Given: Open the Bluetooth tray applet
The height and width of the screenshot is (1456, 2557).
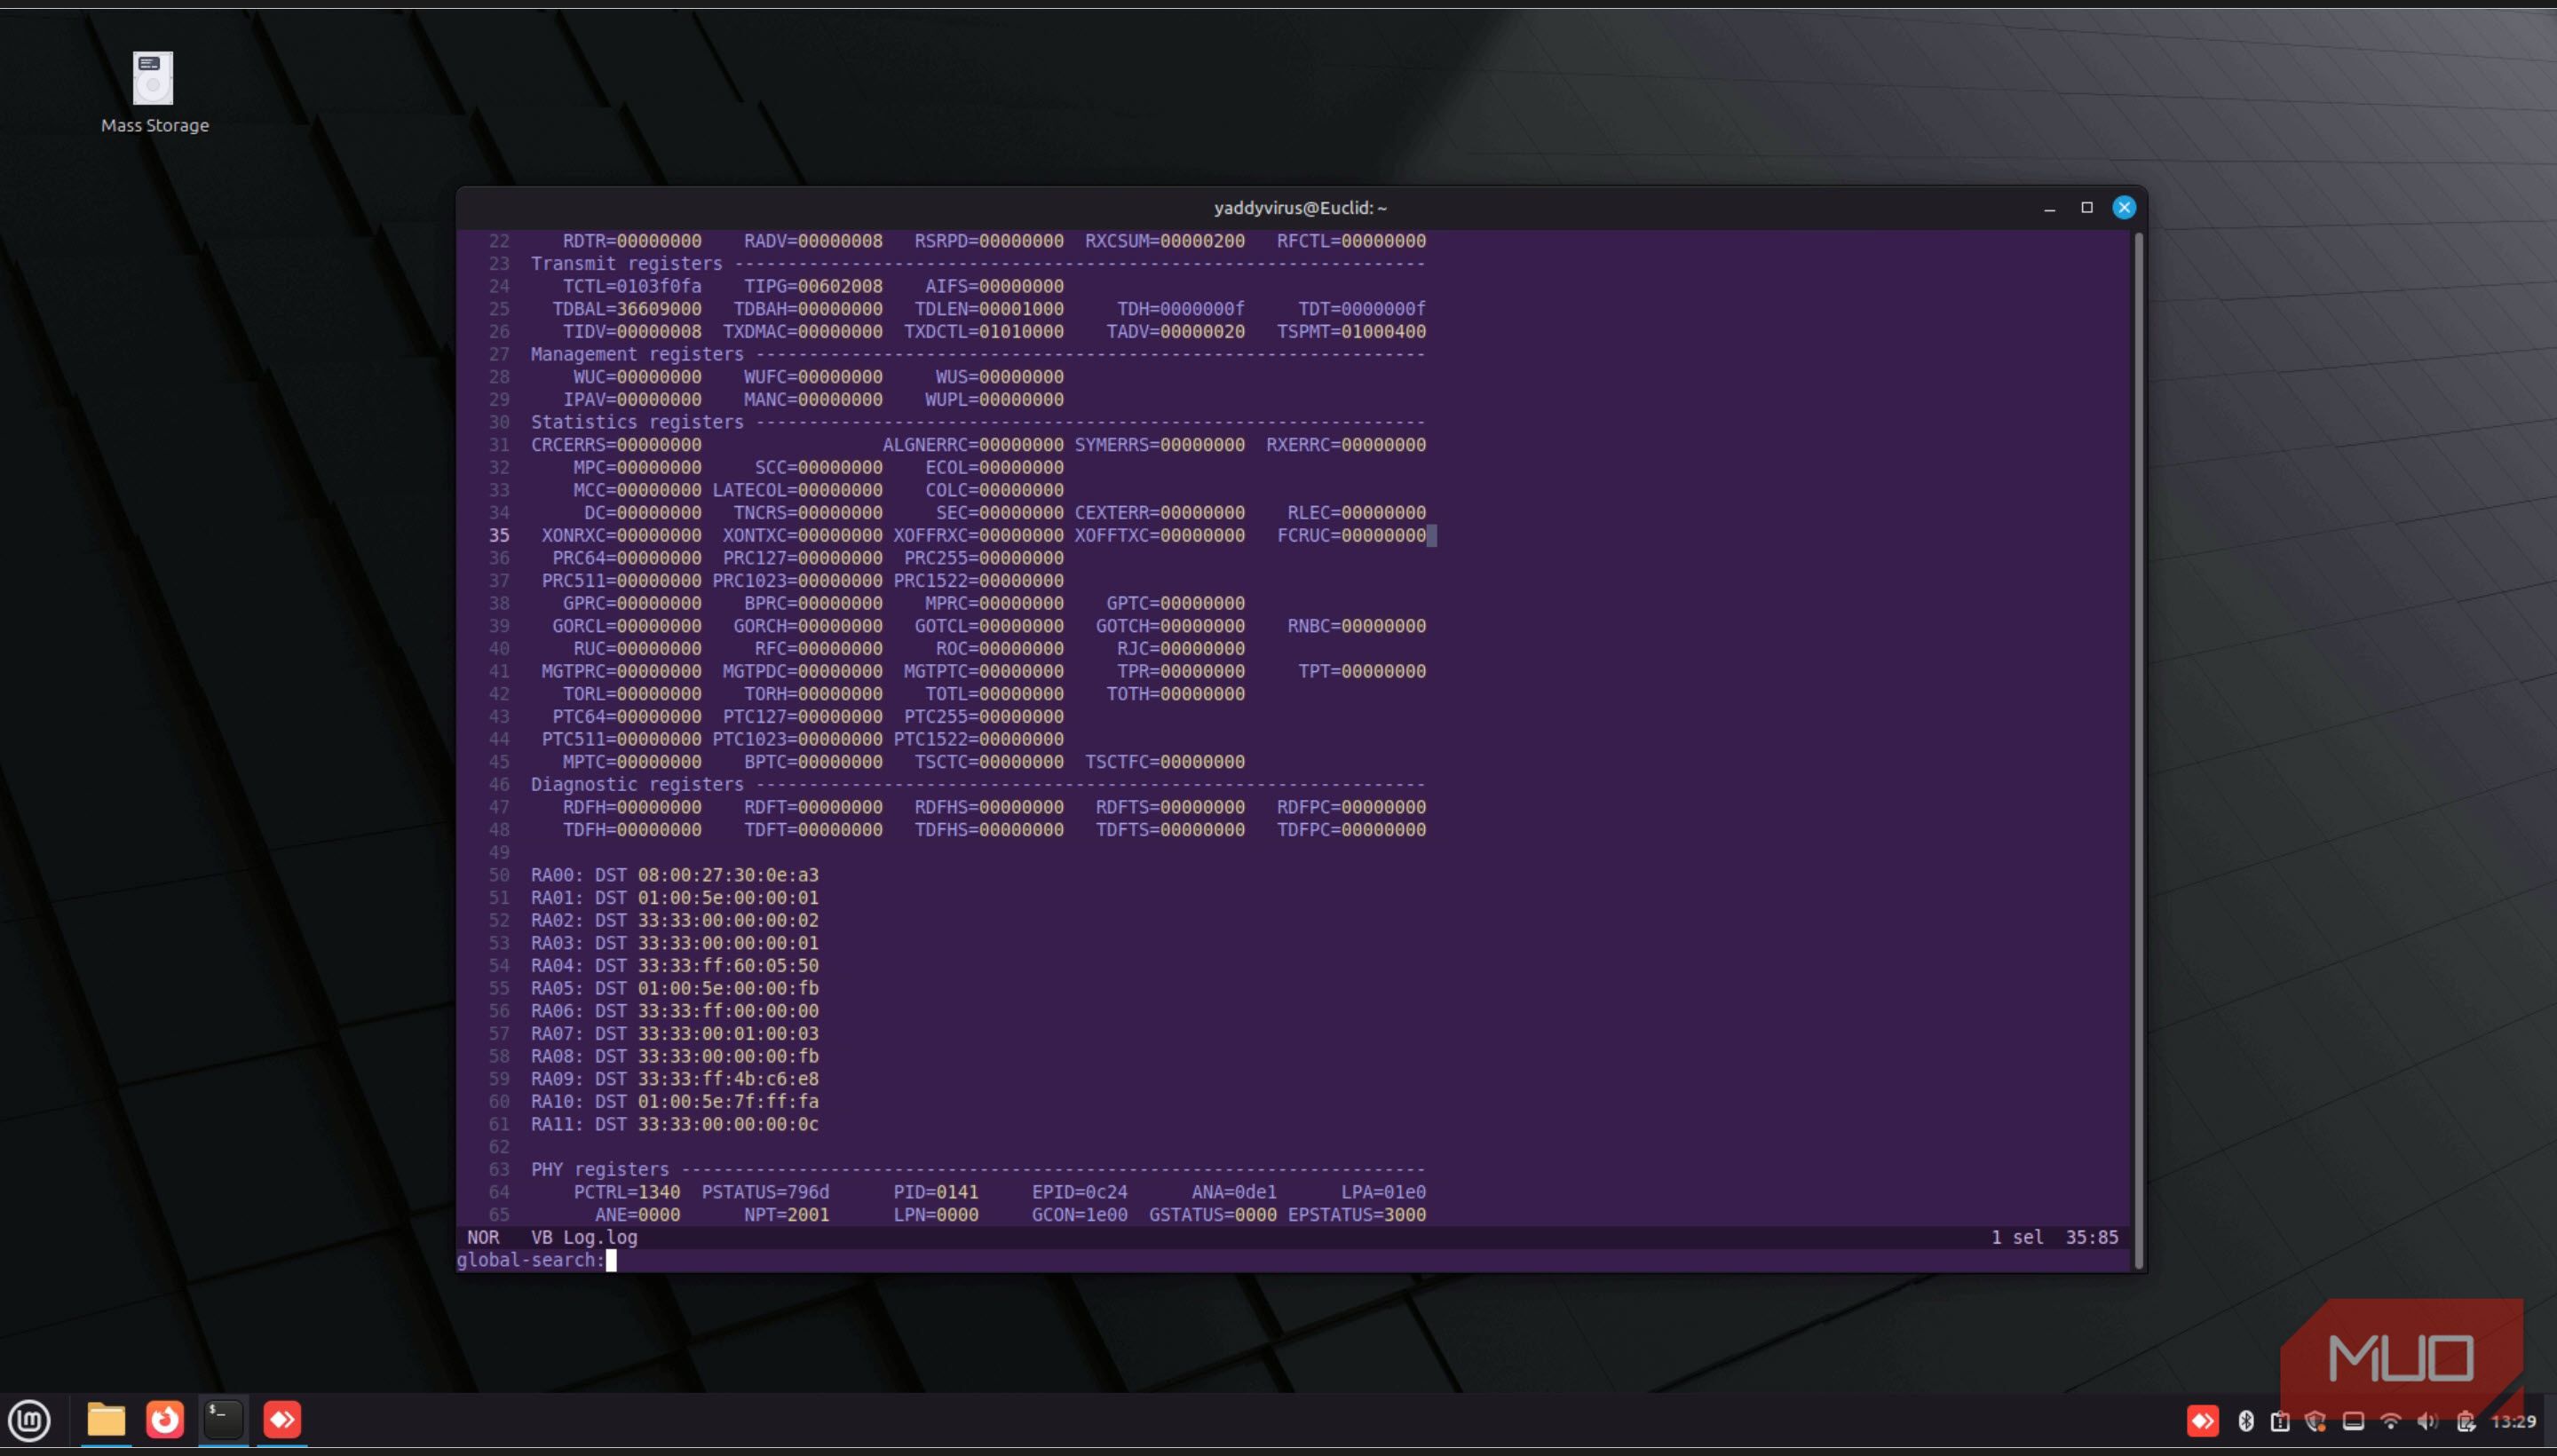Looking at the screenshot, I should (2245, 1421).
